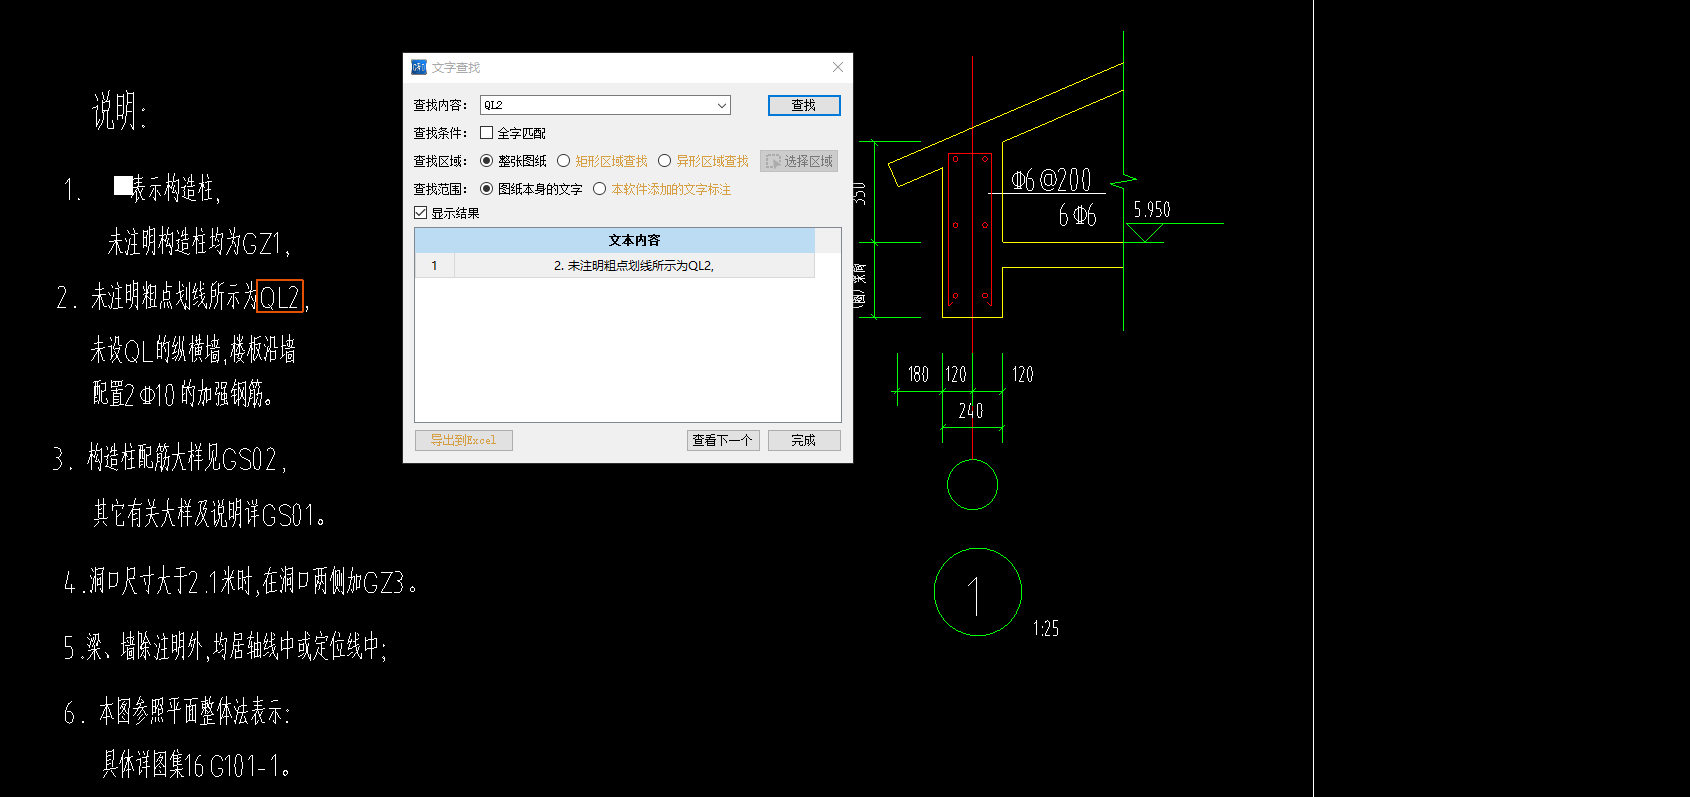Viewport: 1690px width, 797px height.
Task: Click the 完成 button
Action: click(804, 440)
